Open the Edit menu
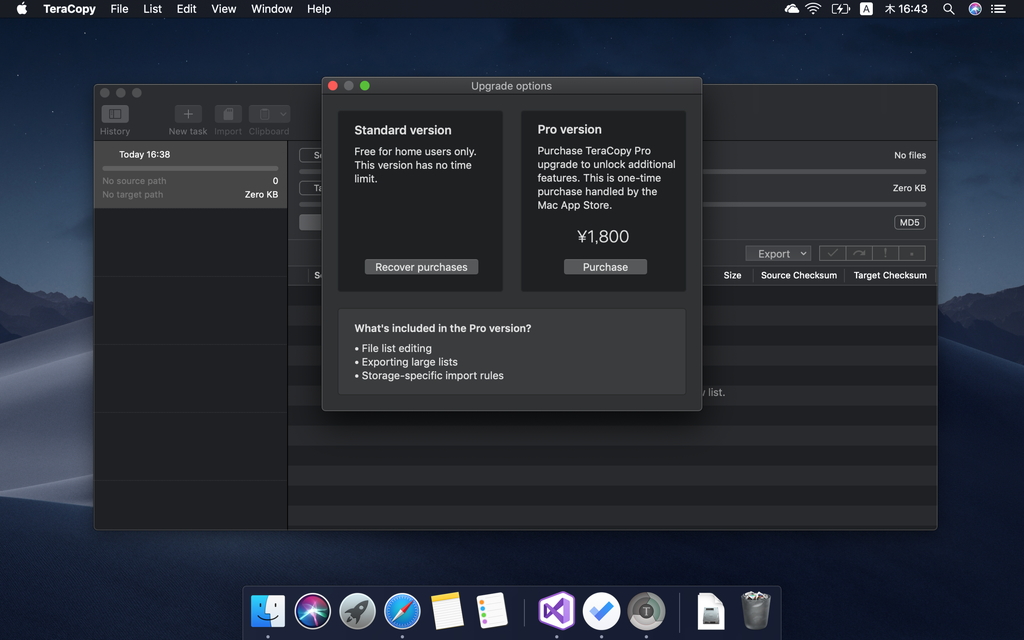The width and height of the screenshot is (1024, 640). click(x=186, y=8)
